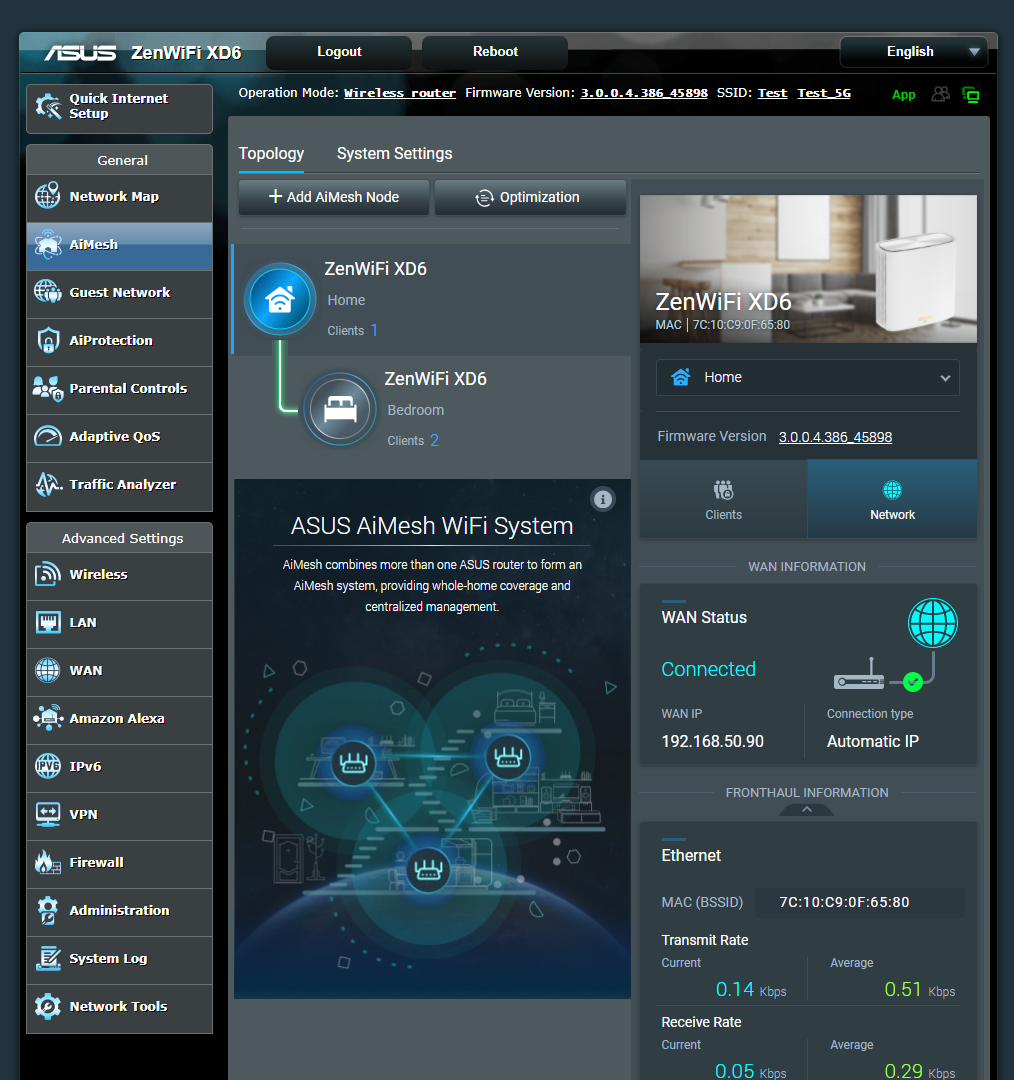Click the Parental Controls icon
1014x1080 pixels.
click(48, 388)
